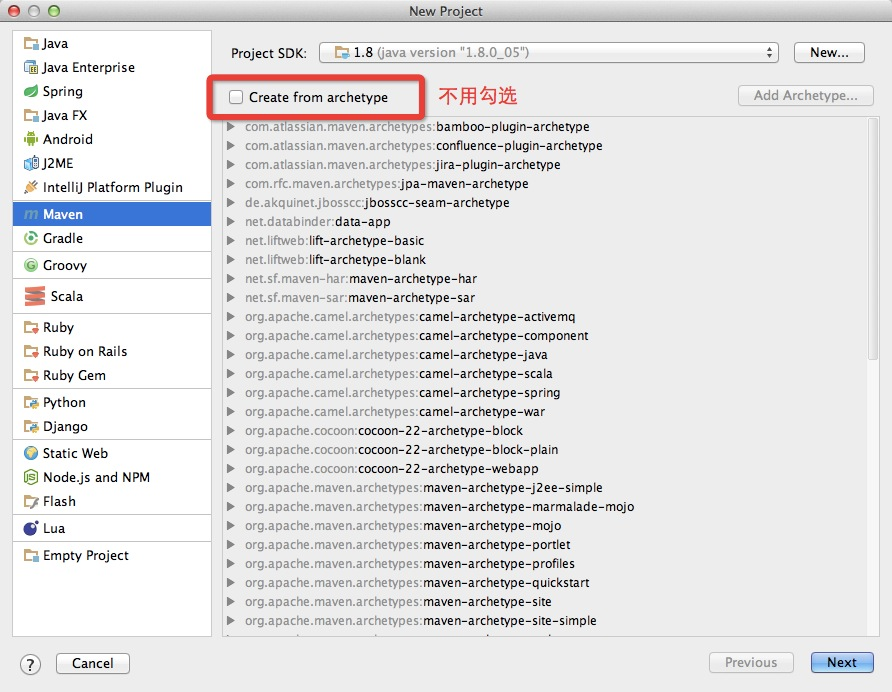Expand the cocoon-22-archetype-webapp node

[231, 468]
